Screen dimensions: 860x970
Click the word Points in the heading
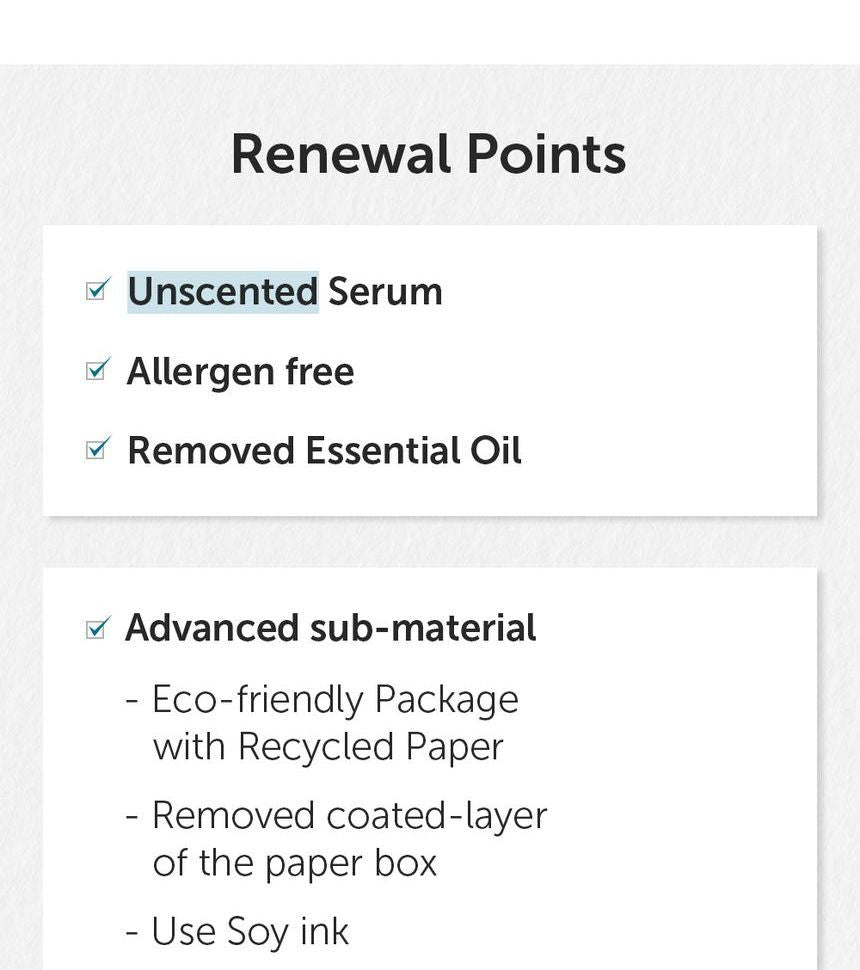point(546,155)
